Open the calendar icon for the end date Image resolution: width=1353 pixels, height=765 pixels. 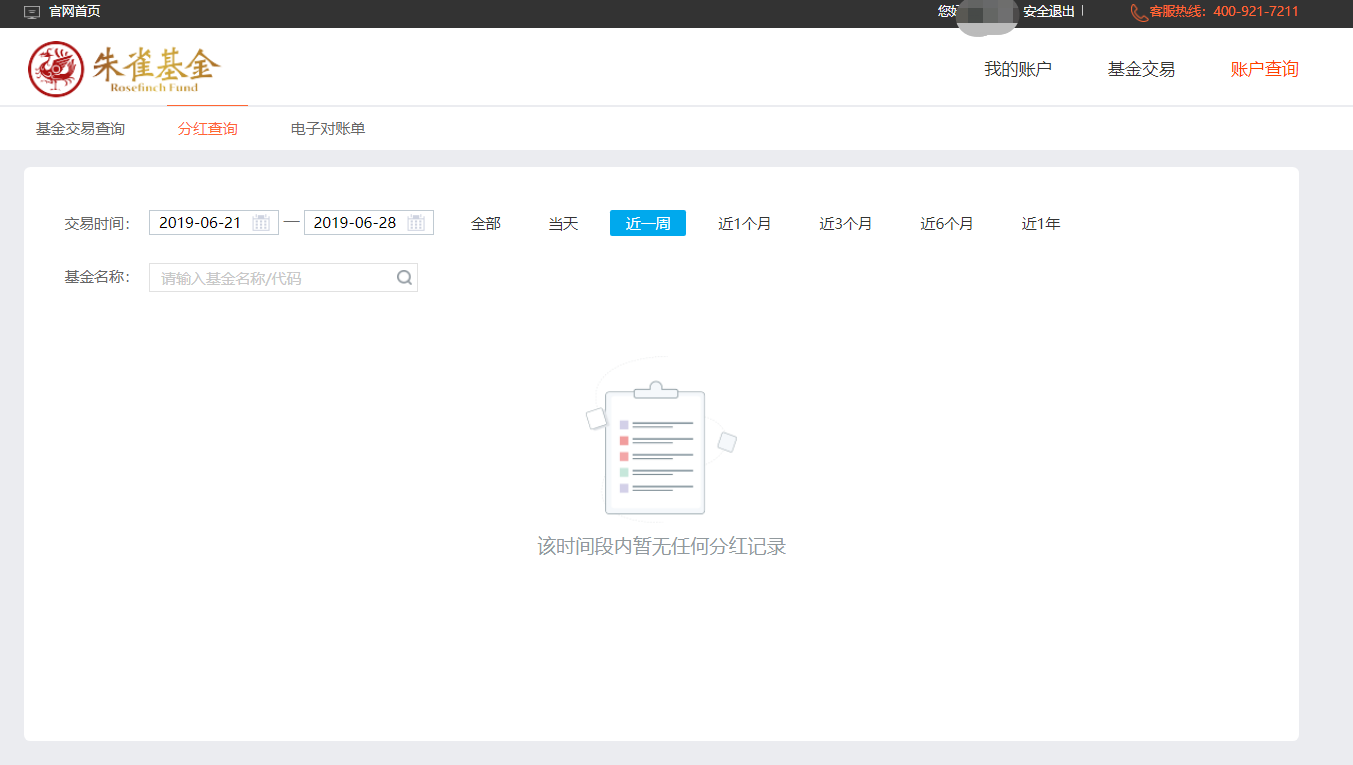416,223
